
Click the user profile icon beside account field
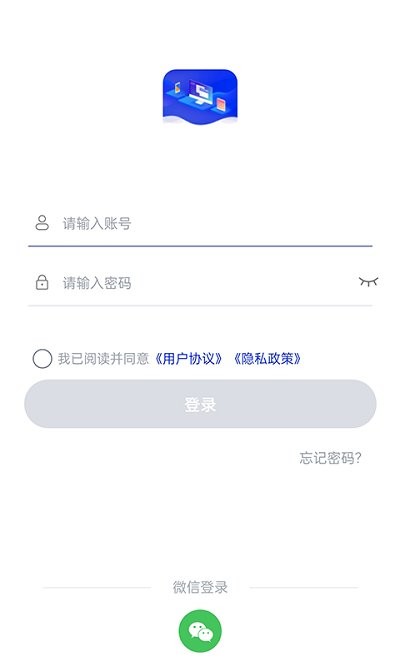click(x=42, y=223)
